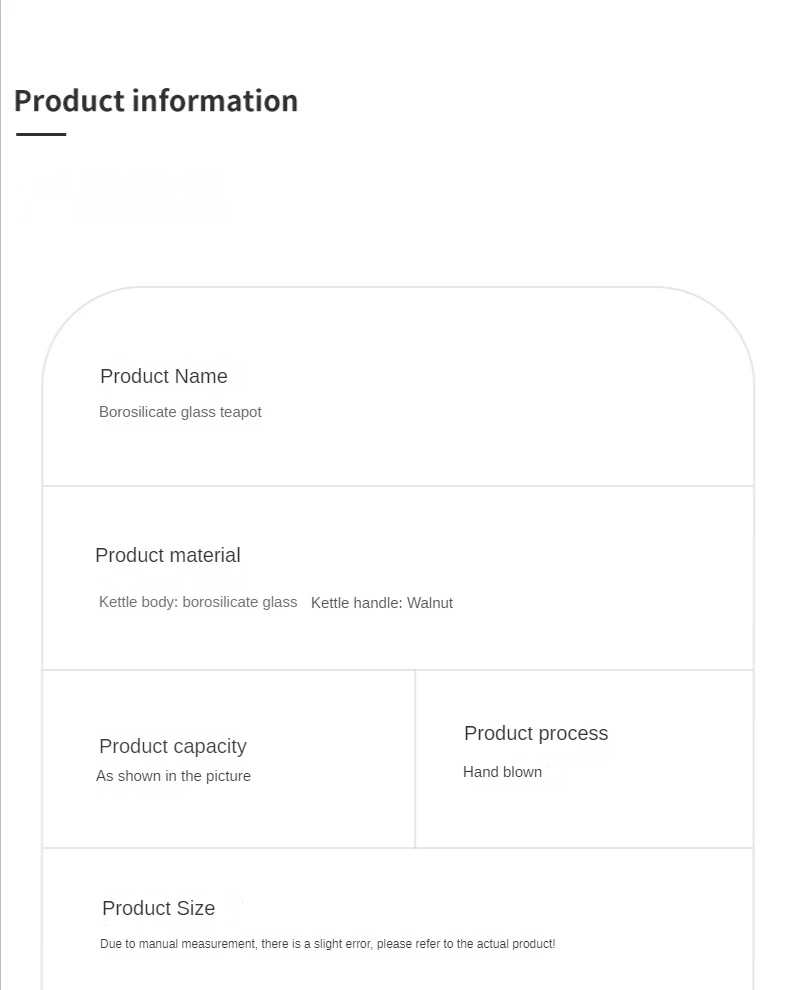Select the "Borosilicate glass teapot" text
Image resolution: width=790 pixels, height=990 pixels.
pos(180,412)
